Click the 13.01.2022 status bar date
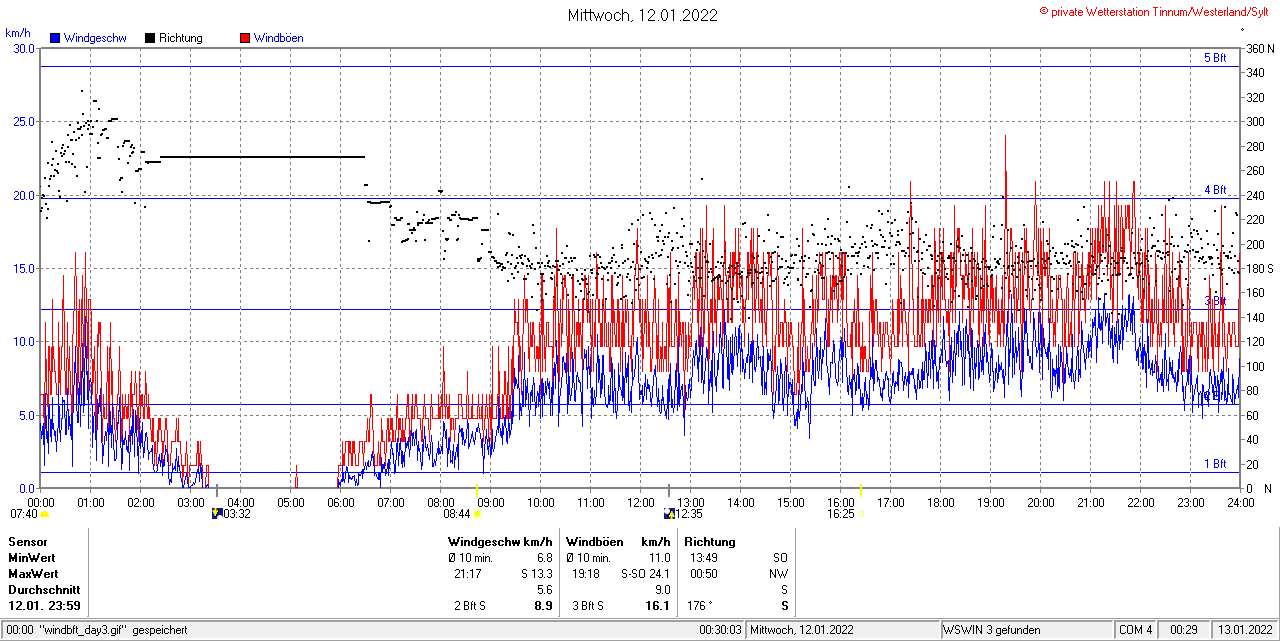This screenshot has width=1280, height=641. click(x=1244, y=630)
